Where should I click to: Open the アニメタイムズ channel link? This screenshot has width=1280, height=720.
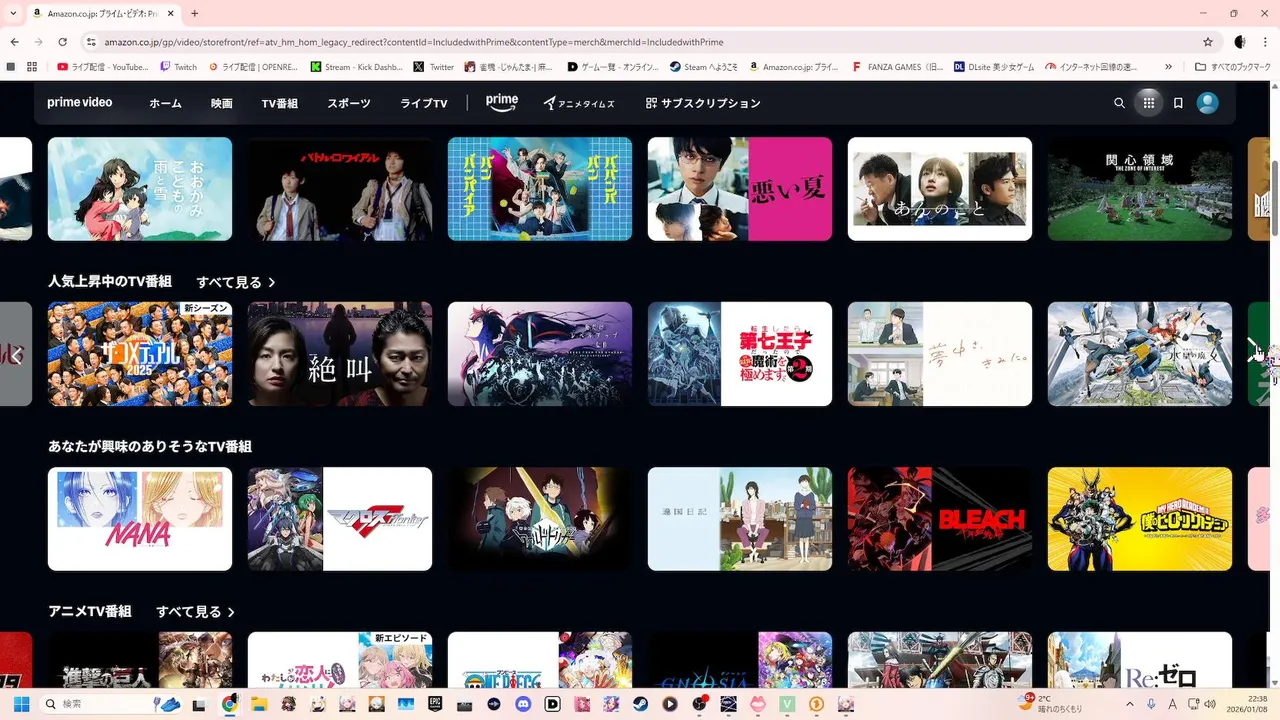click(x=579, y=103)
